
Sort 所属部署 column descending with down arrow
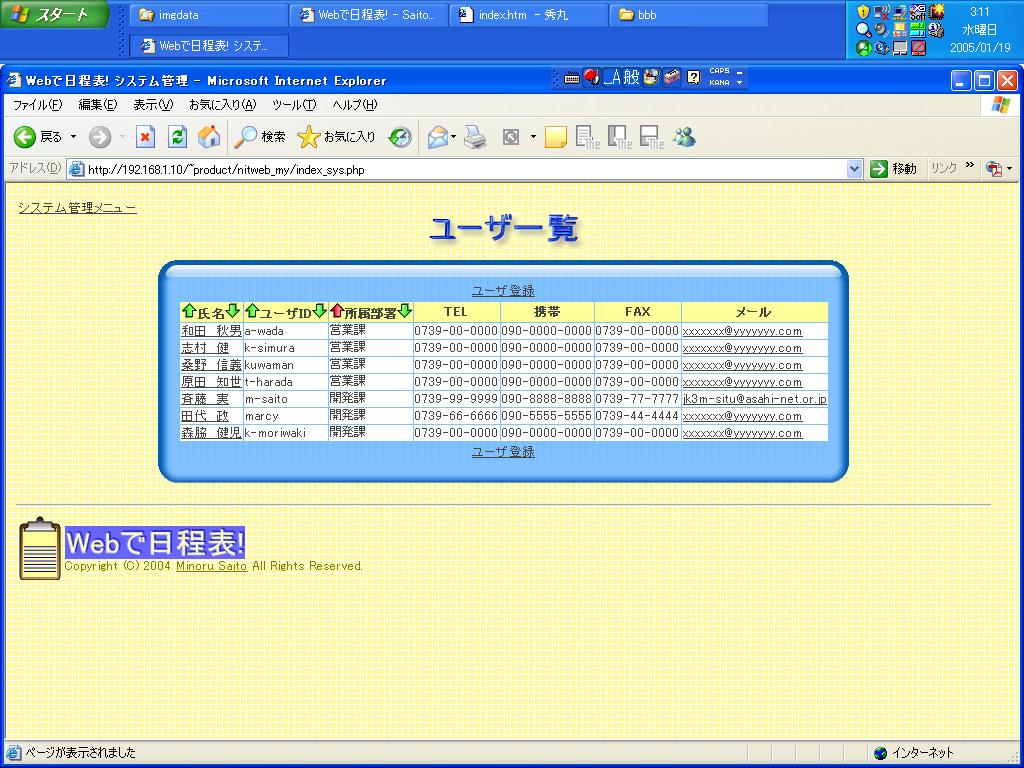pos(405,312)
